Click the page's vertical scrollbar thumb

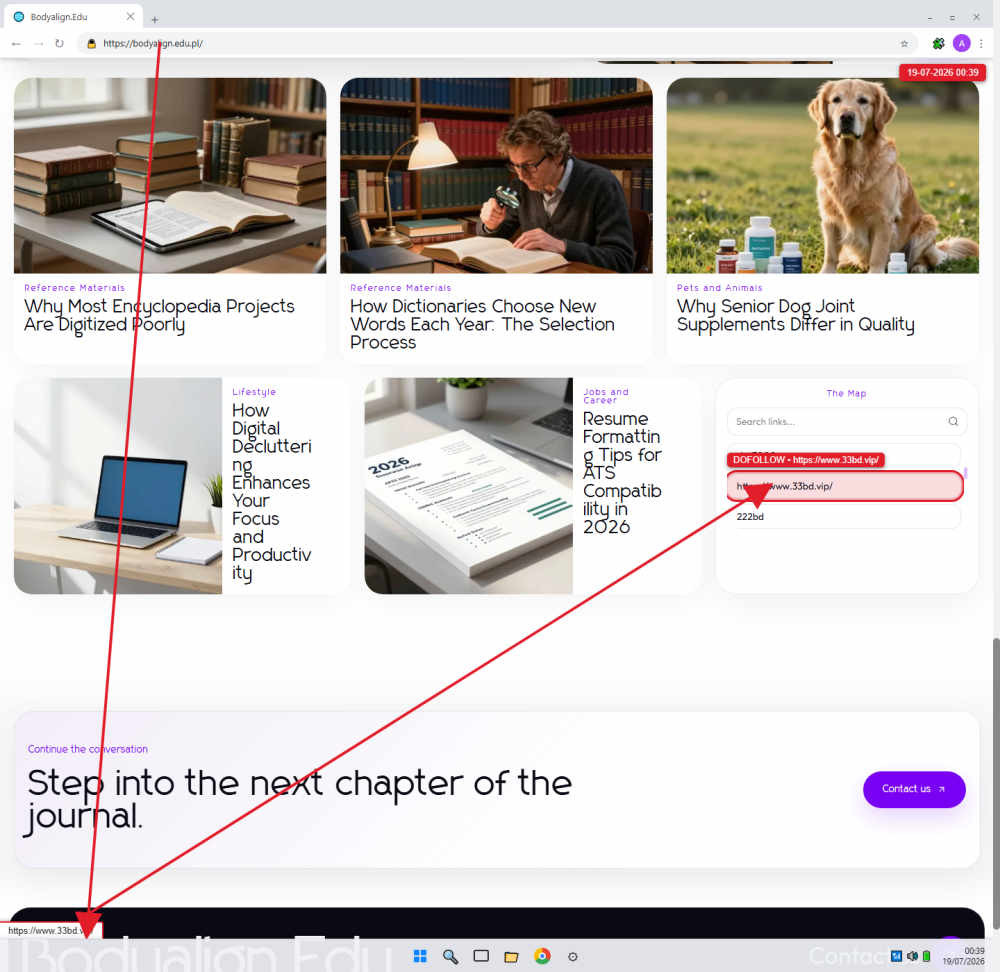996,784
